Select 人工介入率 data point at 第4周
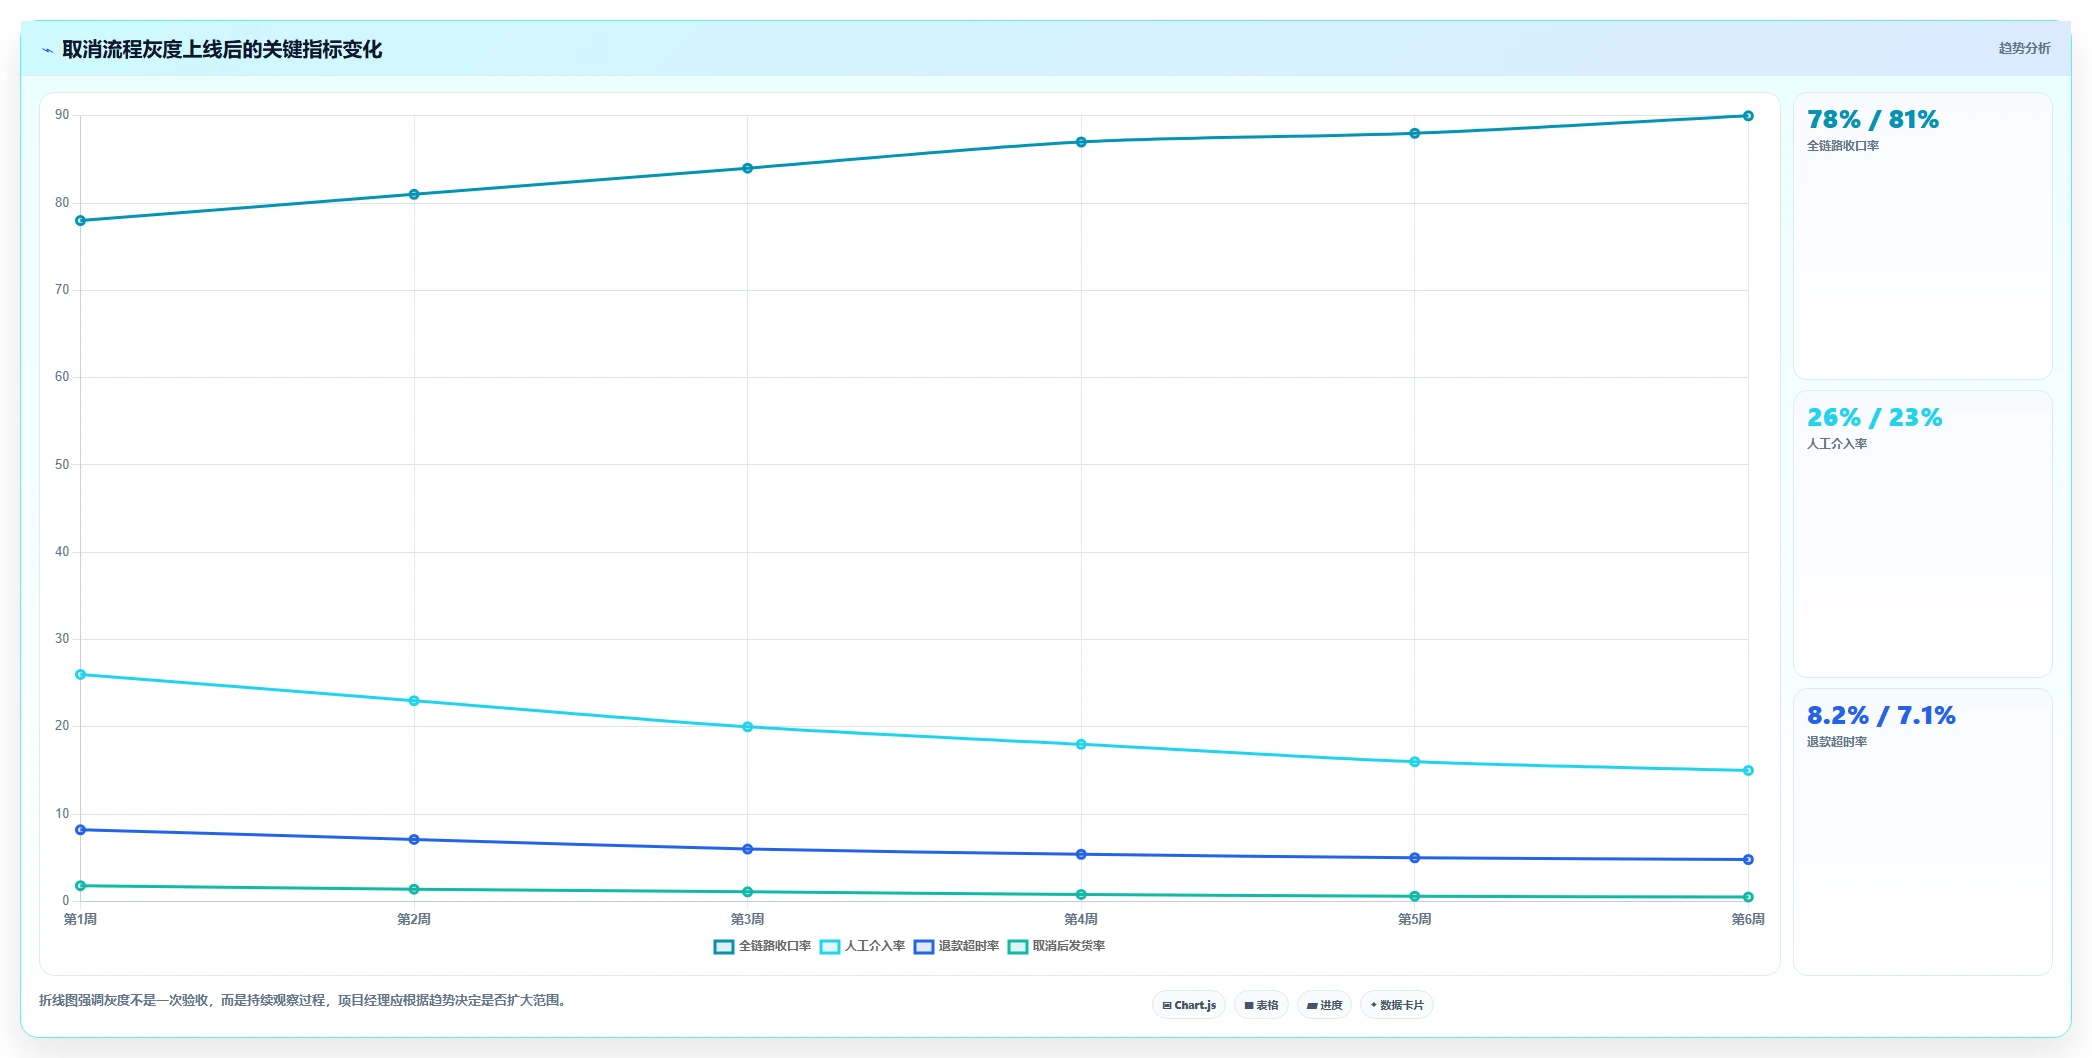Viewport: 2092px width, 1058px height. (1081, 744)
